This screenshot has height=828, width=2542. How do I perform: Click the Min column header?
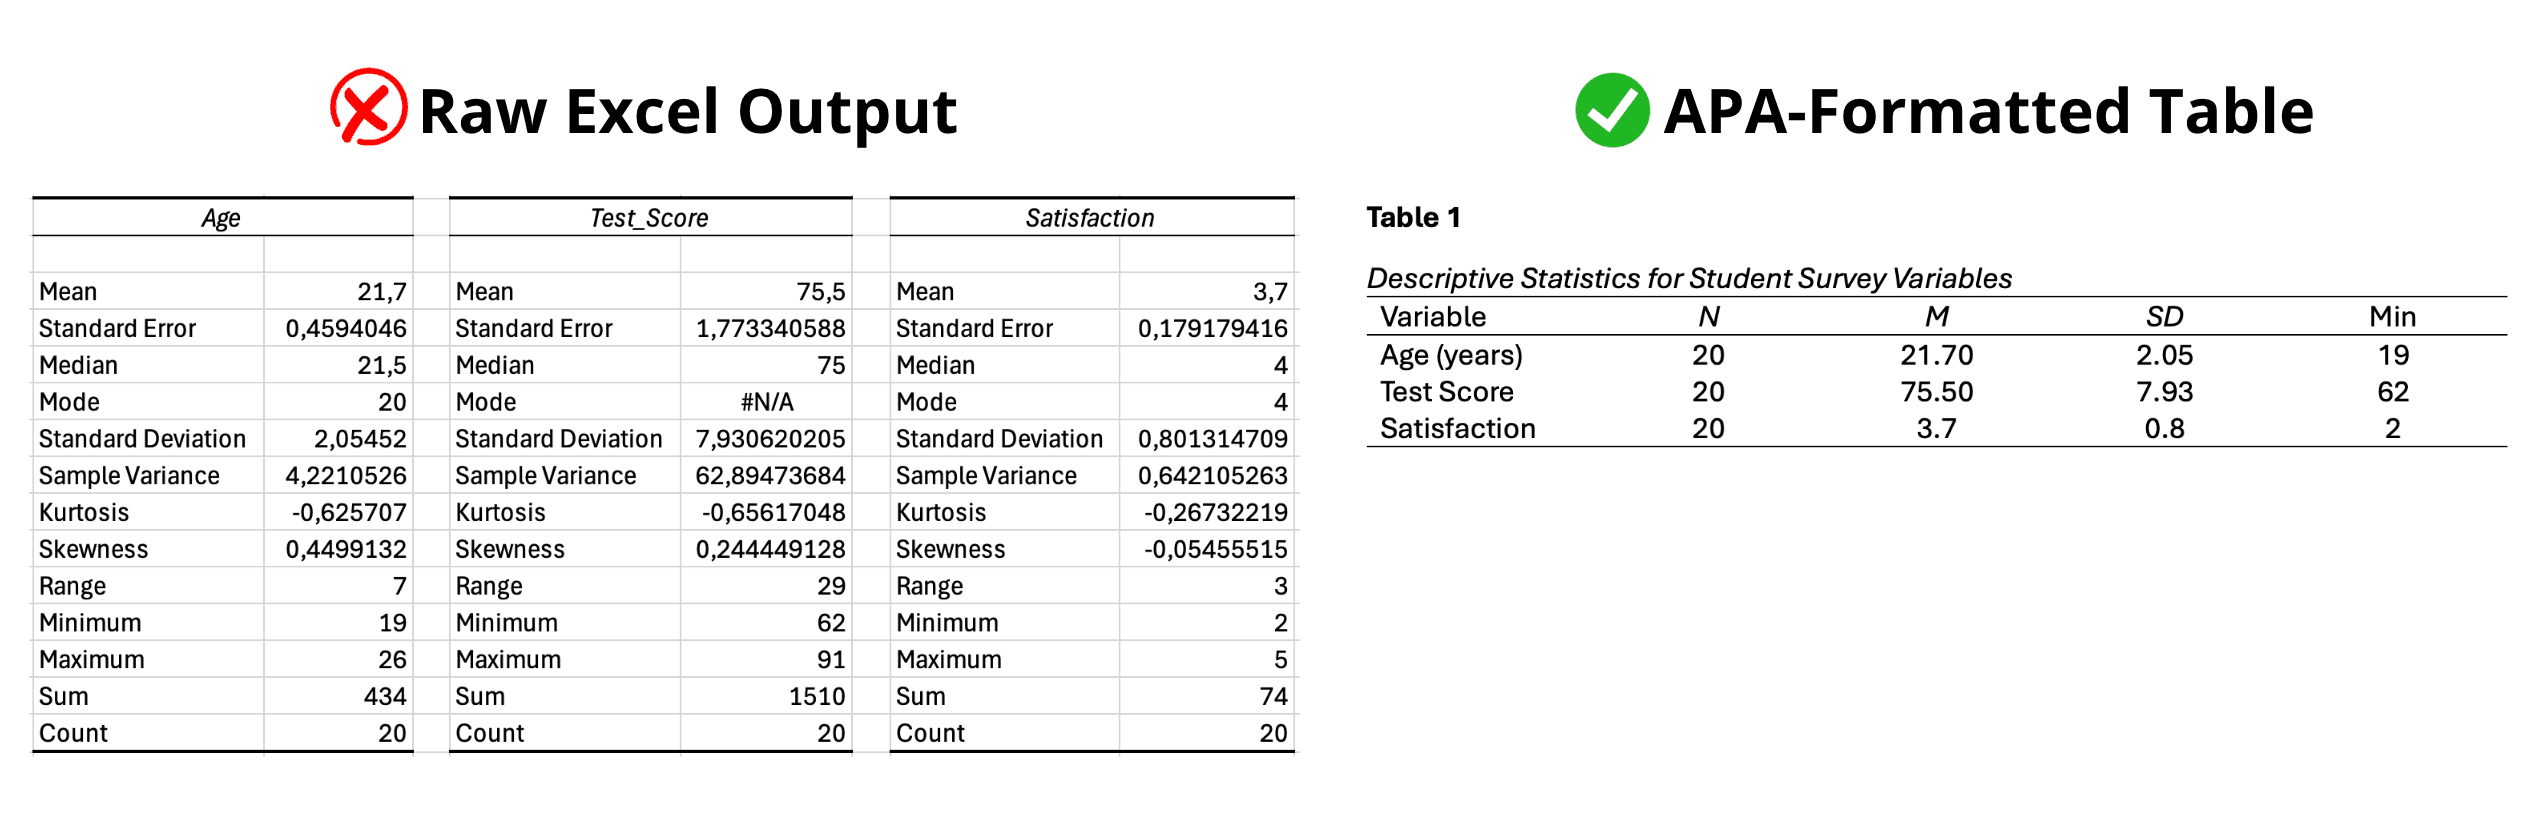pyautogui.click(x=2392, y=317)
